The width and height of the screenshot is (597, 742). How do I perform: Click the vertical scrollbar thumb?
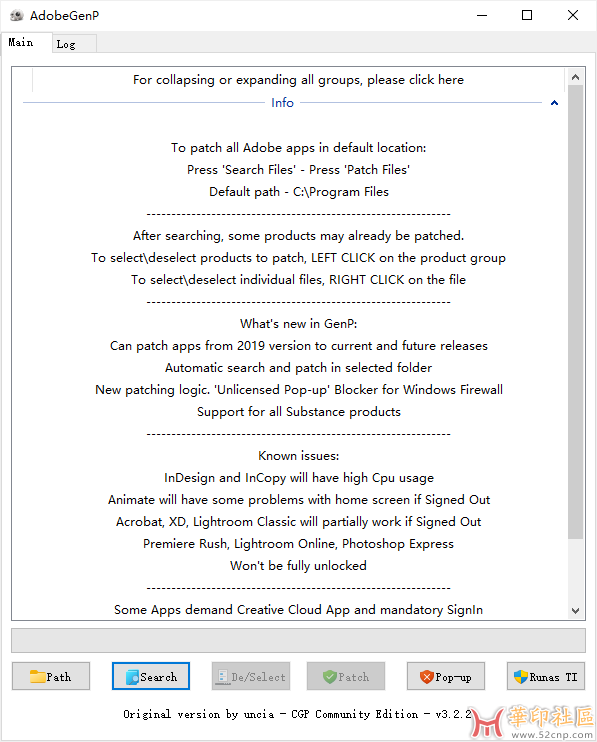(x=575, y=312)
